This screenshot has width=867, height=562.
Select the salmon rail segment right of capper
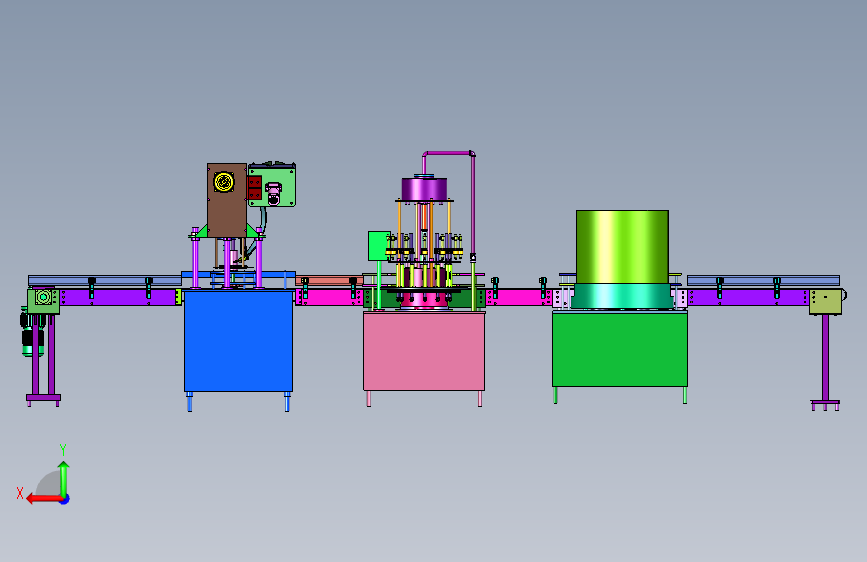coord(329,280)
